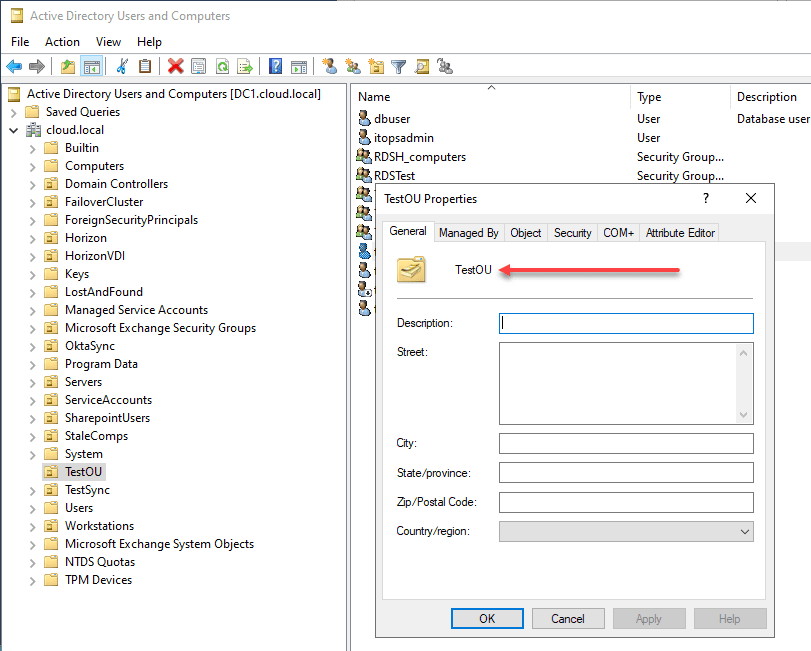Switch to the Object tab
The width and height of the screenshot is (811, 651).
[525, 233]
